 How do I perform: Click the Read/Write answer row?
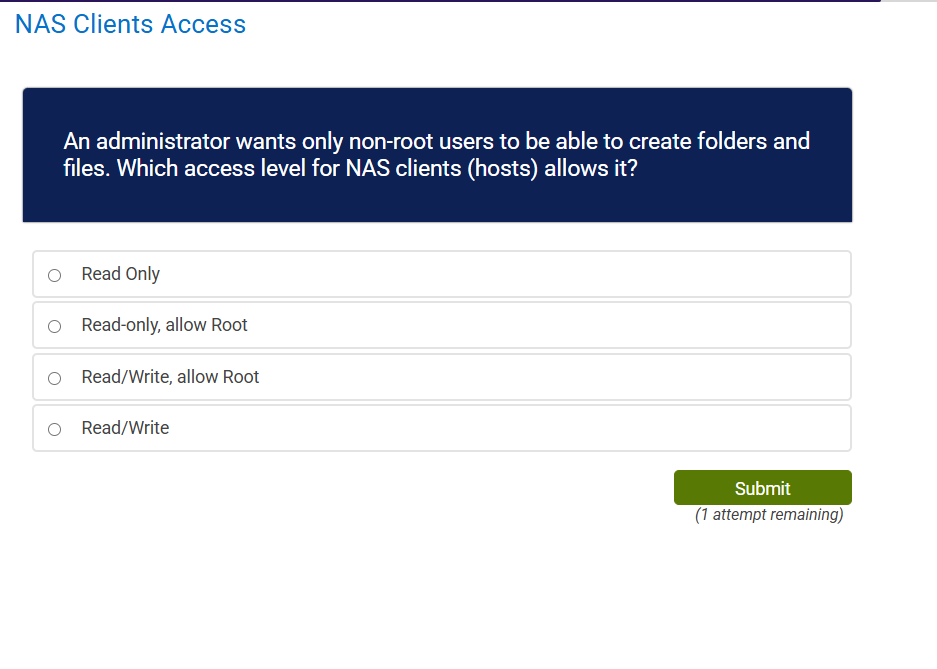(x=441, y=428)
